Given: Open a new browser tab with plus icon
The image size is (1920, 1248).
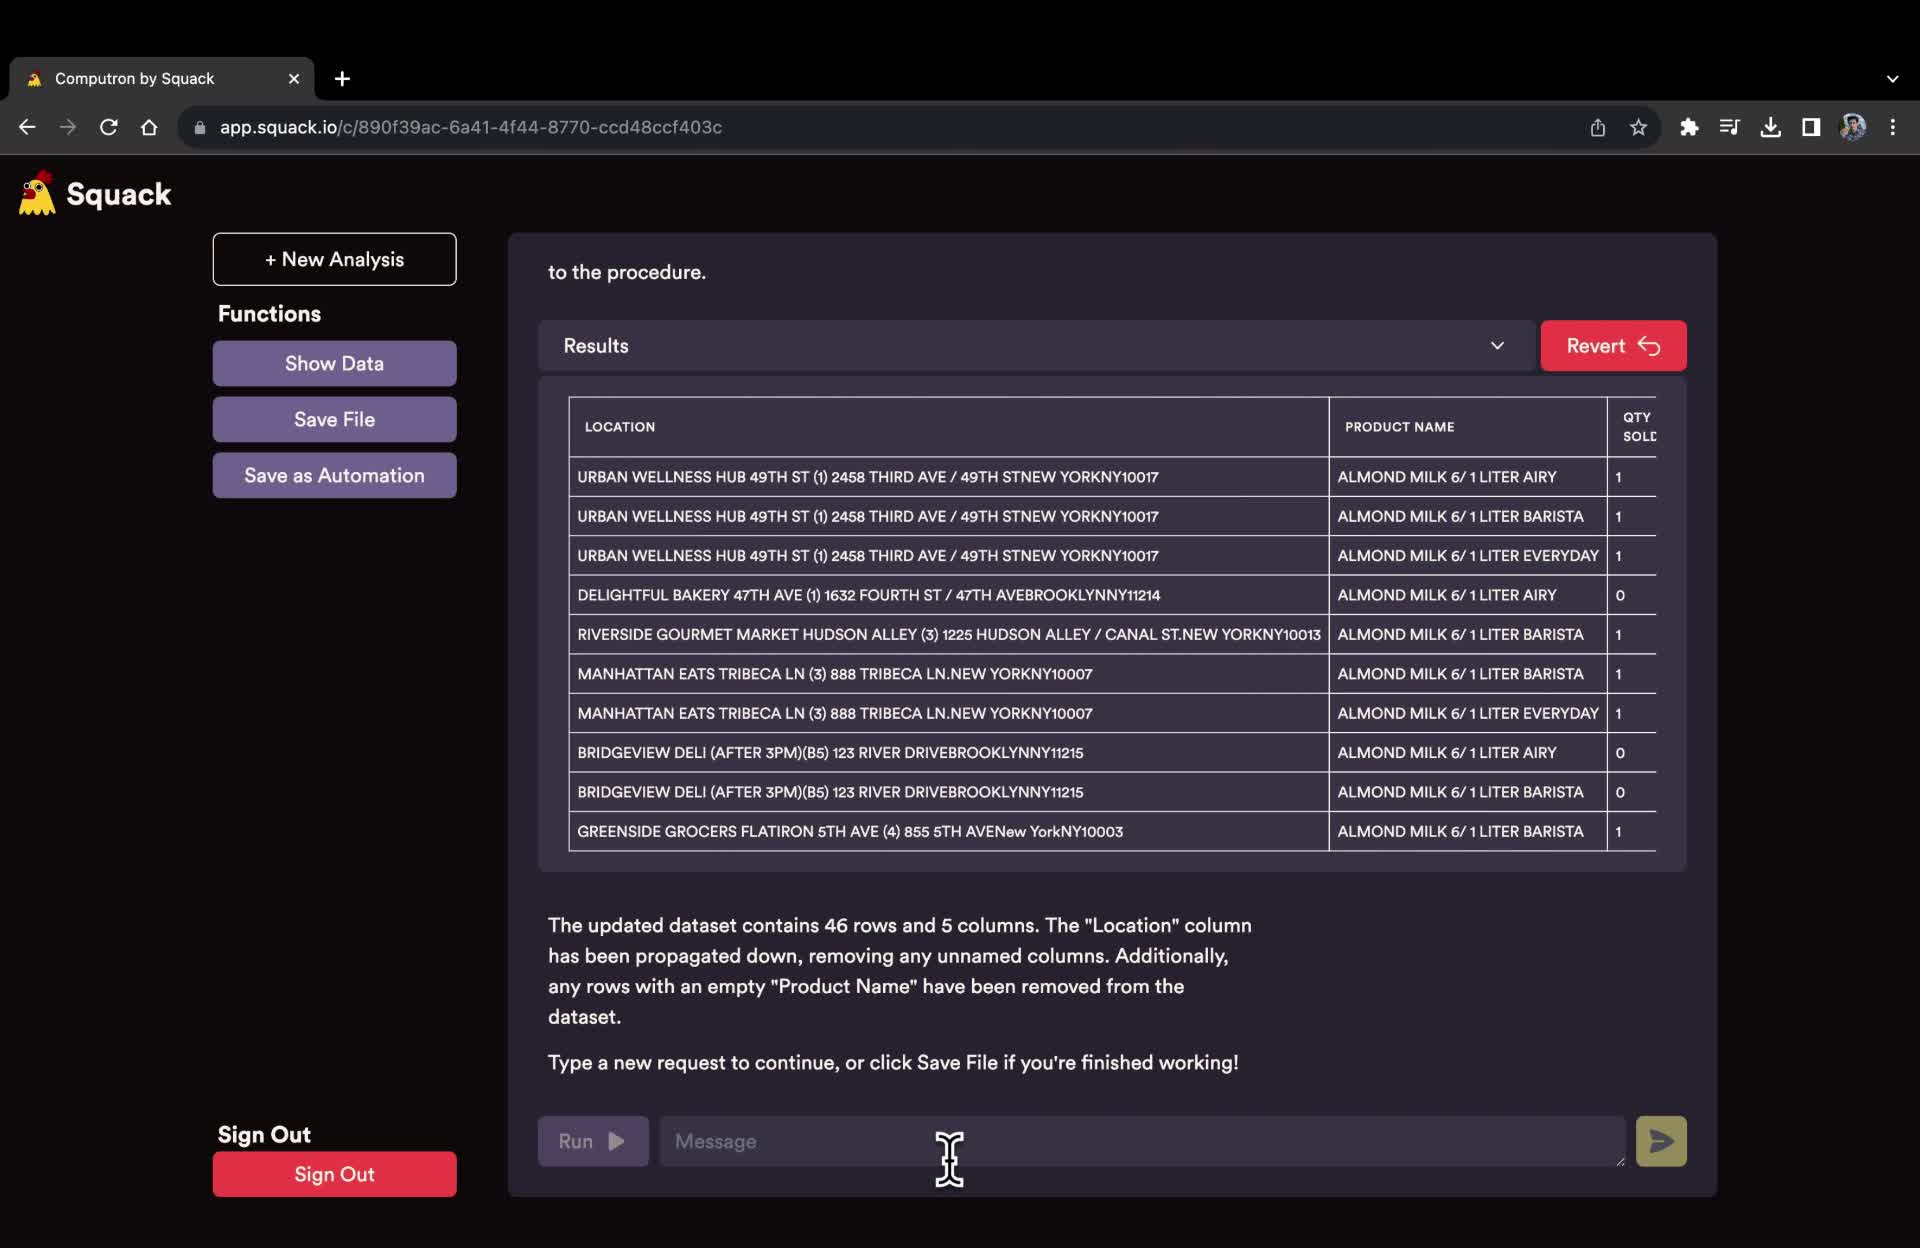Looking at the screenshot, I should [x=342, y=78].
